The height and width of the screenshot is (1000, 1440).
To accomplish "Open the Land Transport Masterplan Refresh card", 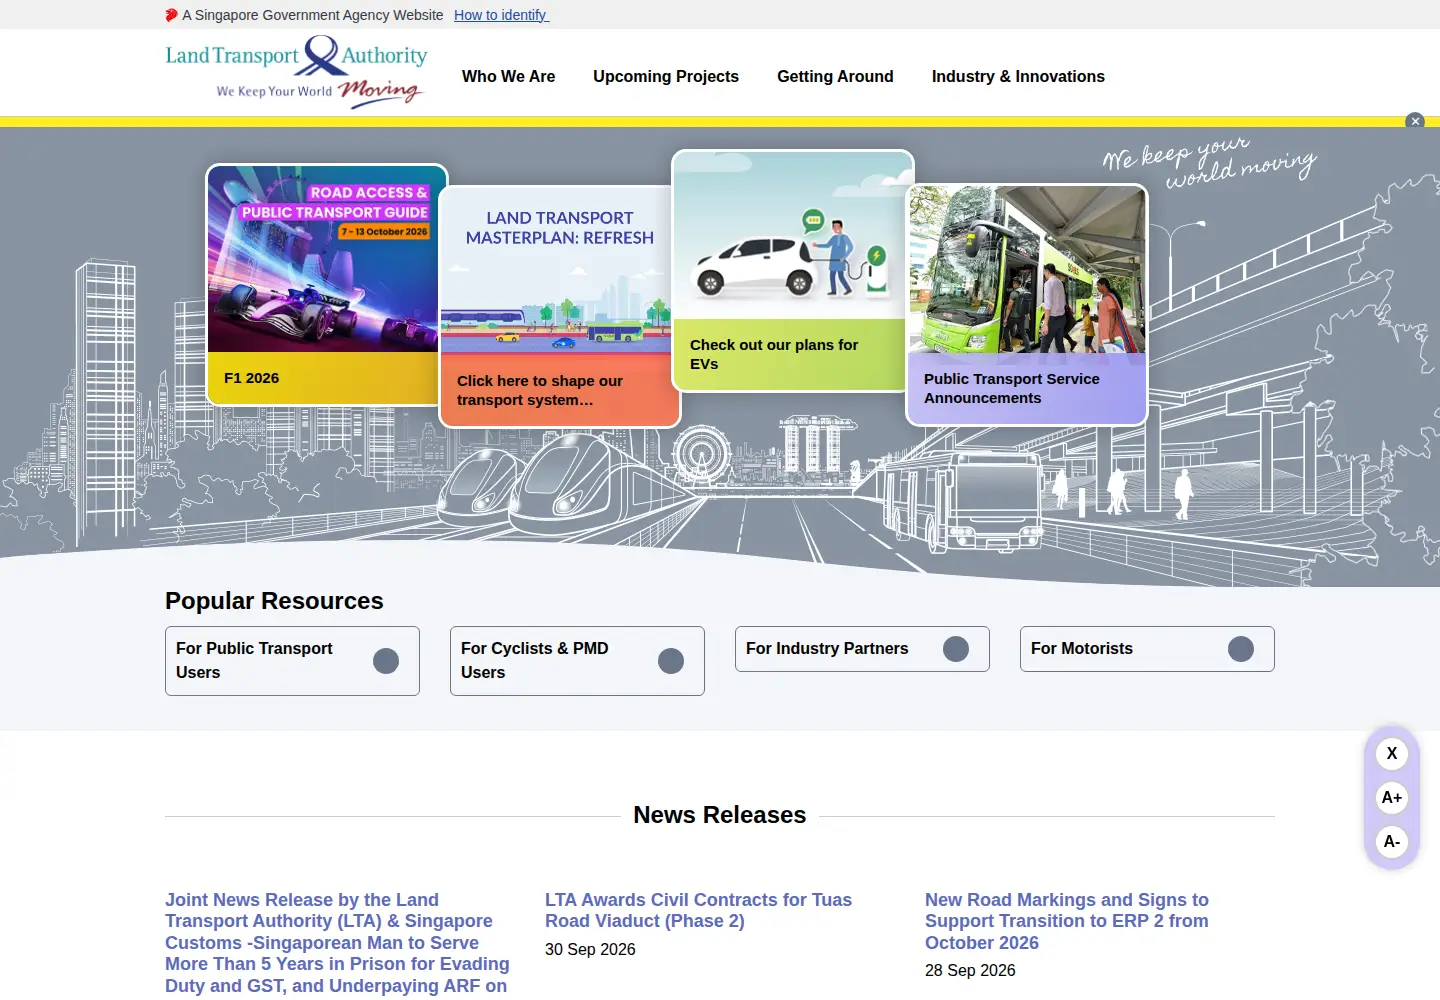I will click(560, 307).
